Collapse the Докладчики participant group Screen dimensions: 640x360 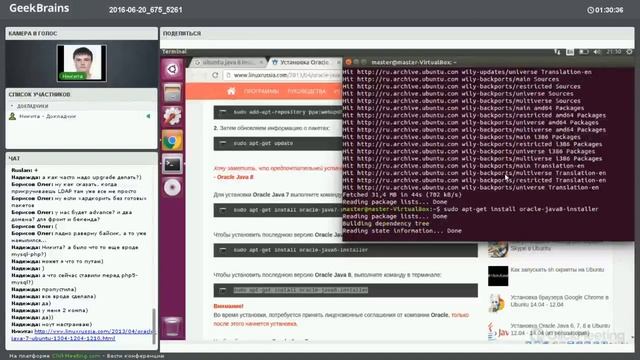click(x=12, y=106)
